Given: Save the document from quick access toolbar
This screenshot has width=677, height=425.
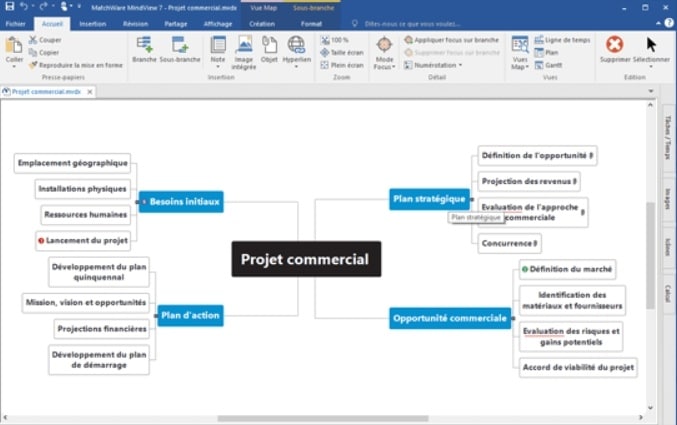Looking at the screenshot, I should coord(9,6).
